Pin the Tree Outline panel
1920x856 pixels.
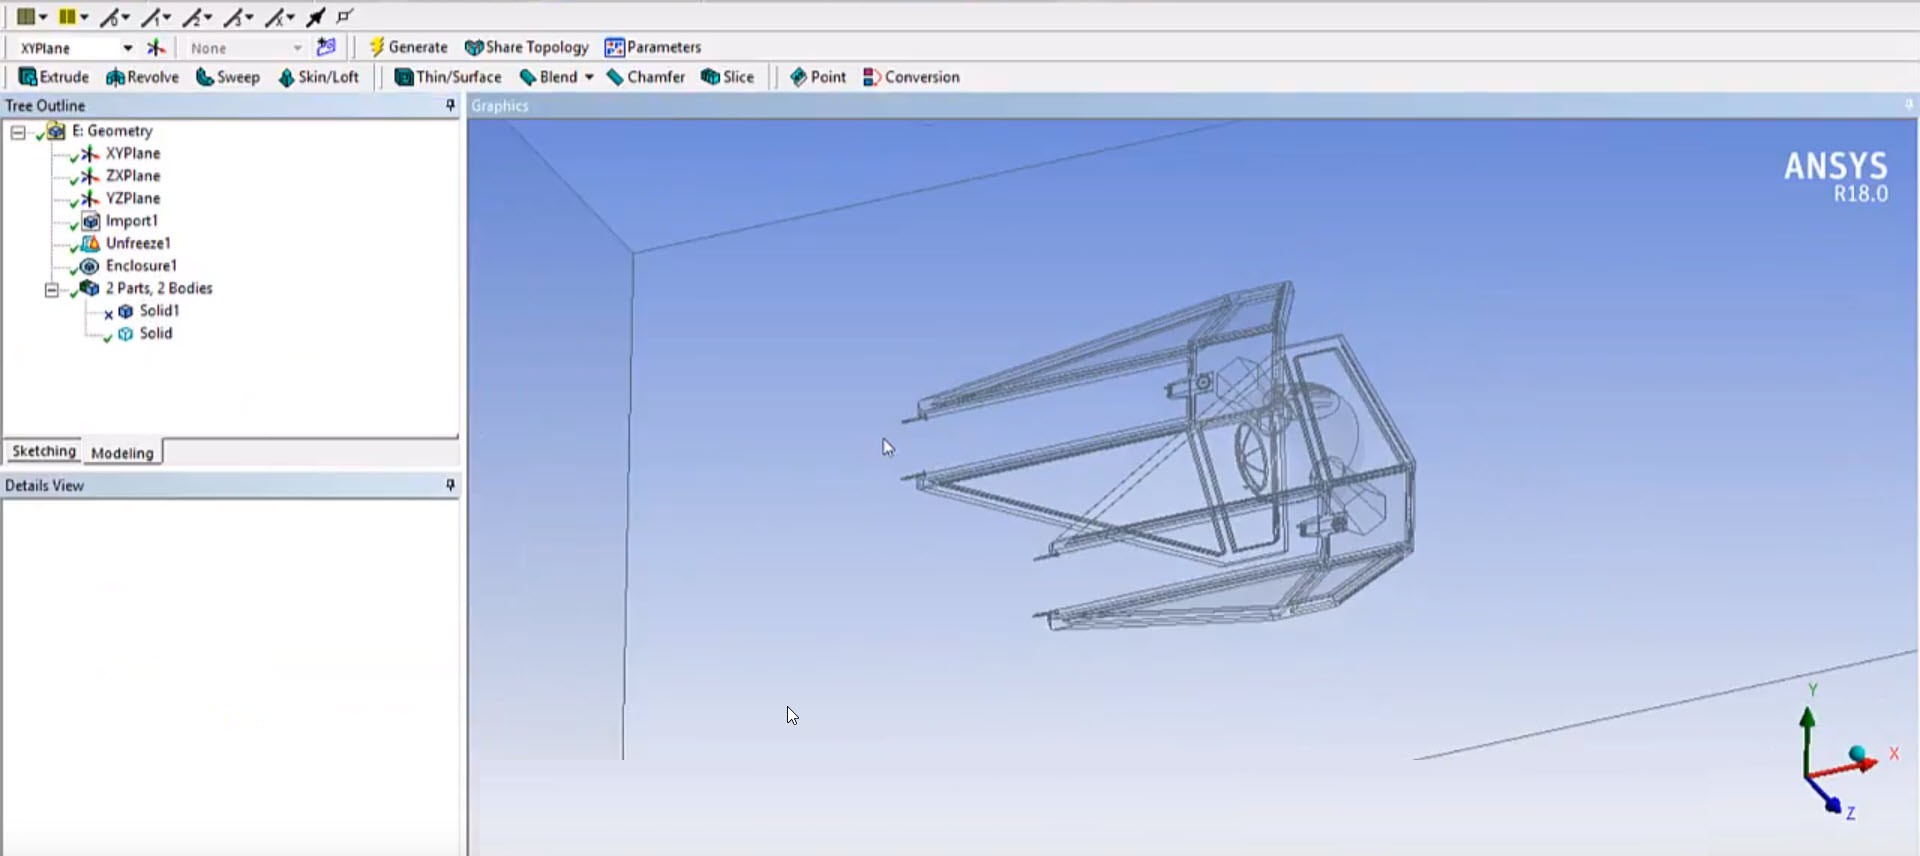pos(450,105)
